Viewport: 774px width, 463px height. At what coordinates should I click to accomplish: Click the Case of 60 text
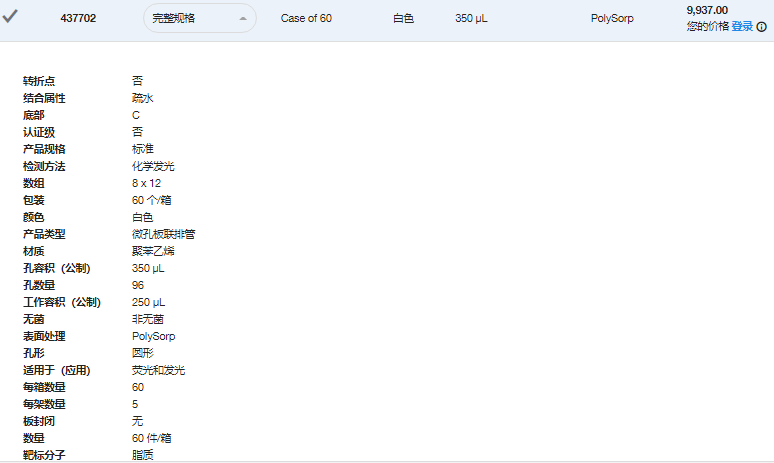pos(306,18)
